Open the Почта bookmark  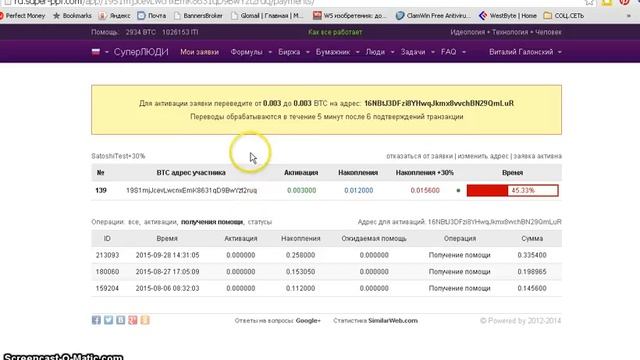pos(152,16)
